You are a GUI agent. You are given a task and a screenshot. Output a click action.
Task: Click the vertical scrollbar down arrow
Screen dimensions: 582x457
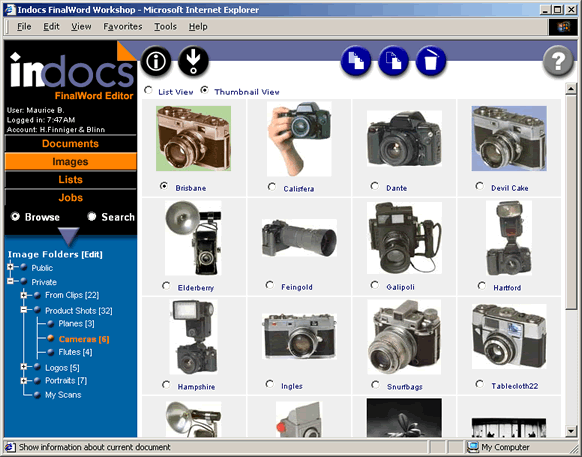(571, 431)
